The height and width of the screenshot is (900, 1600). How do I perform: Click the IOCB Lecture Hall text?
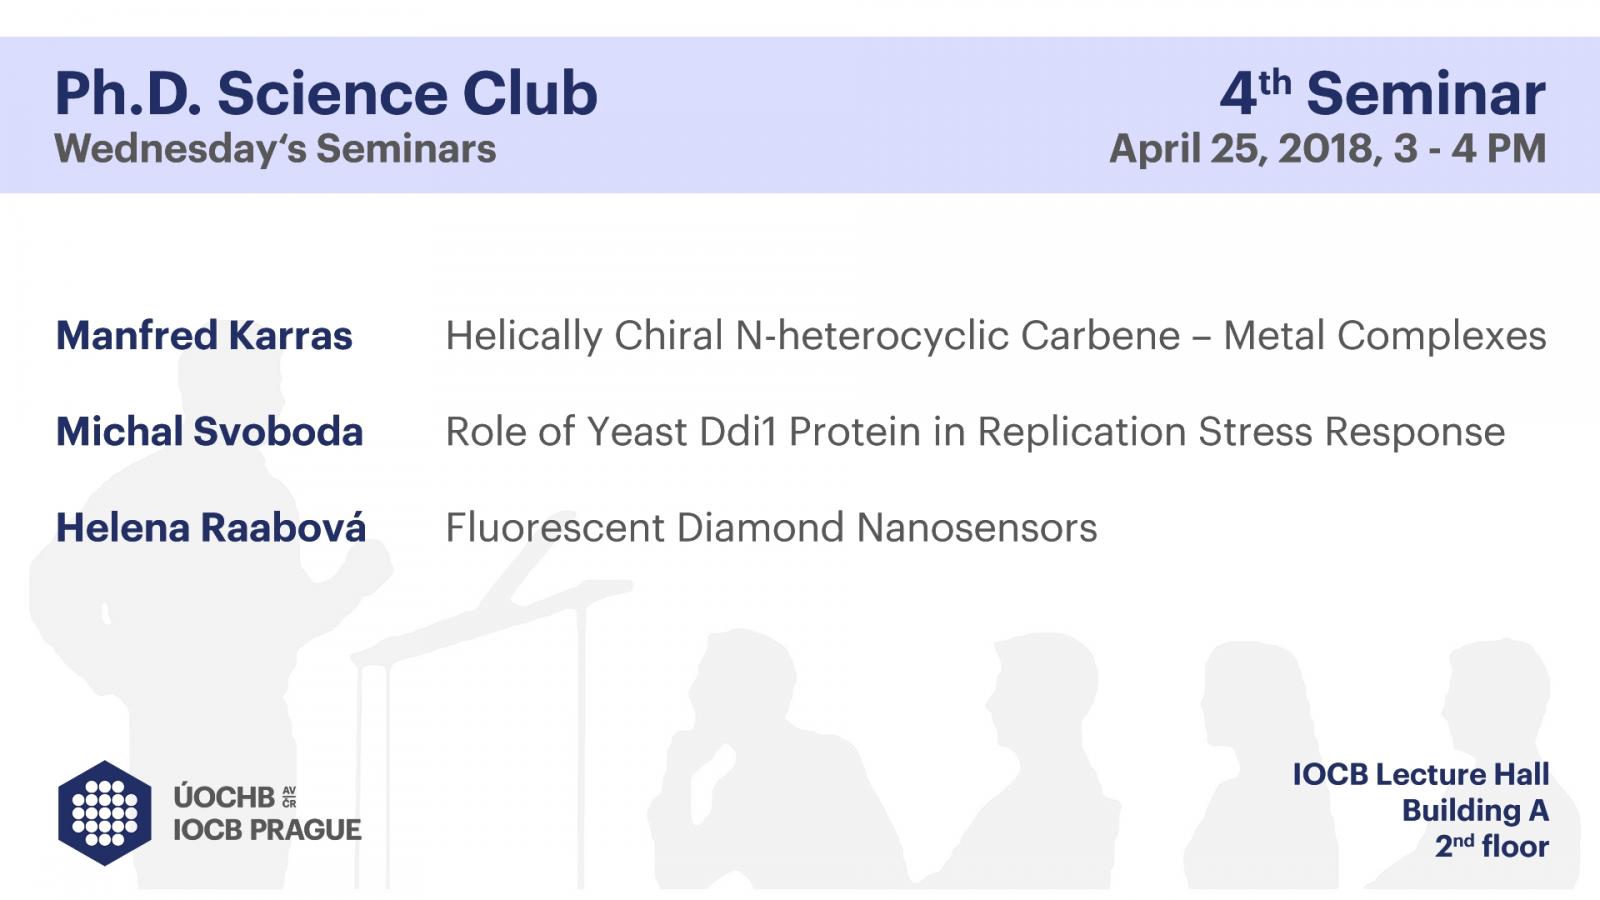click(1421, 774)
